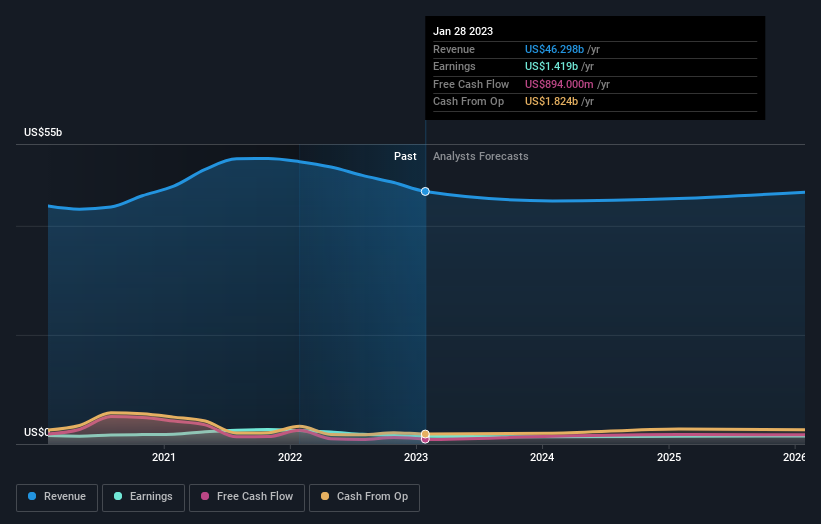
Task: Click tooltip date Jan 28 2023
Action: (463, 31)
